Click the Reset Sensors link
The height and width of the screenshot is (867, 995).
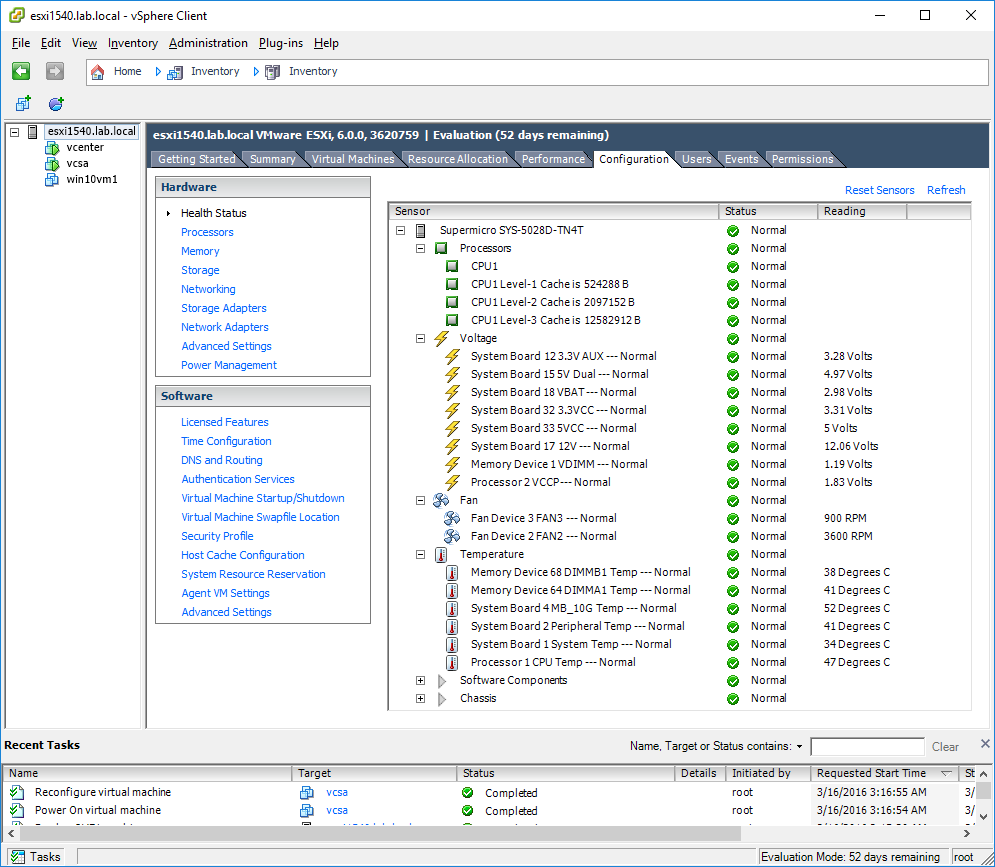coord(880,190)
